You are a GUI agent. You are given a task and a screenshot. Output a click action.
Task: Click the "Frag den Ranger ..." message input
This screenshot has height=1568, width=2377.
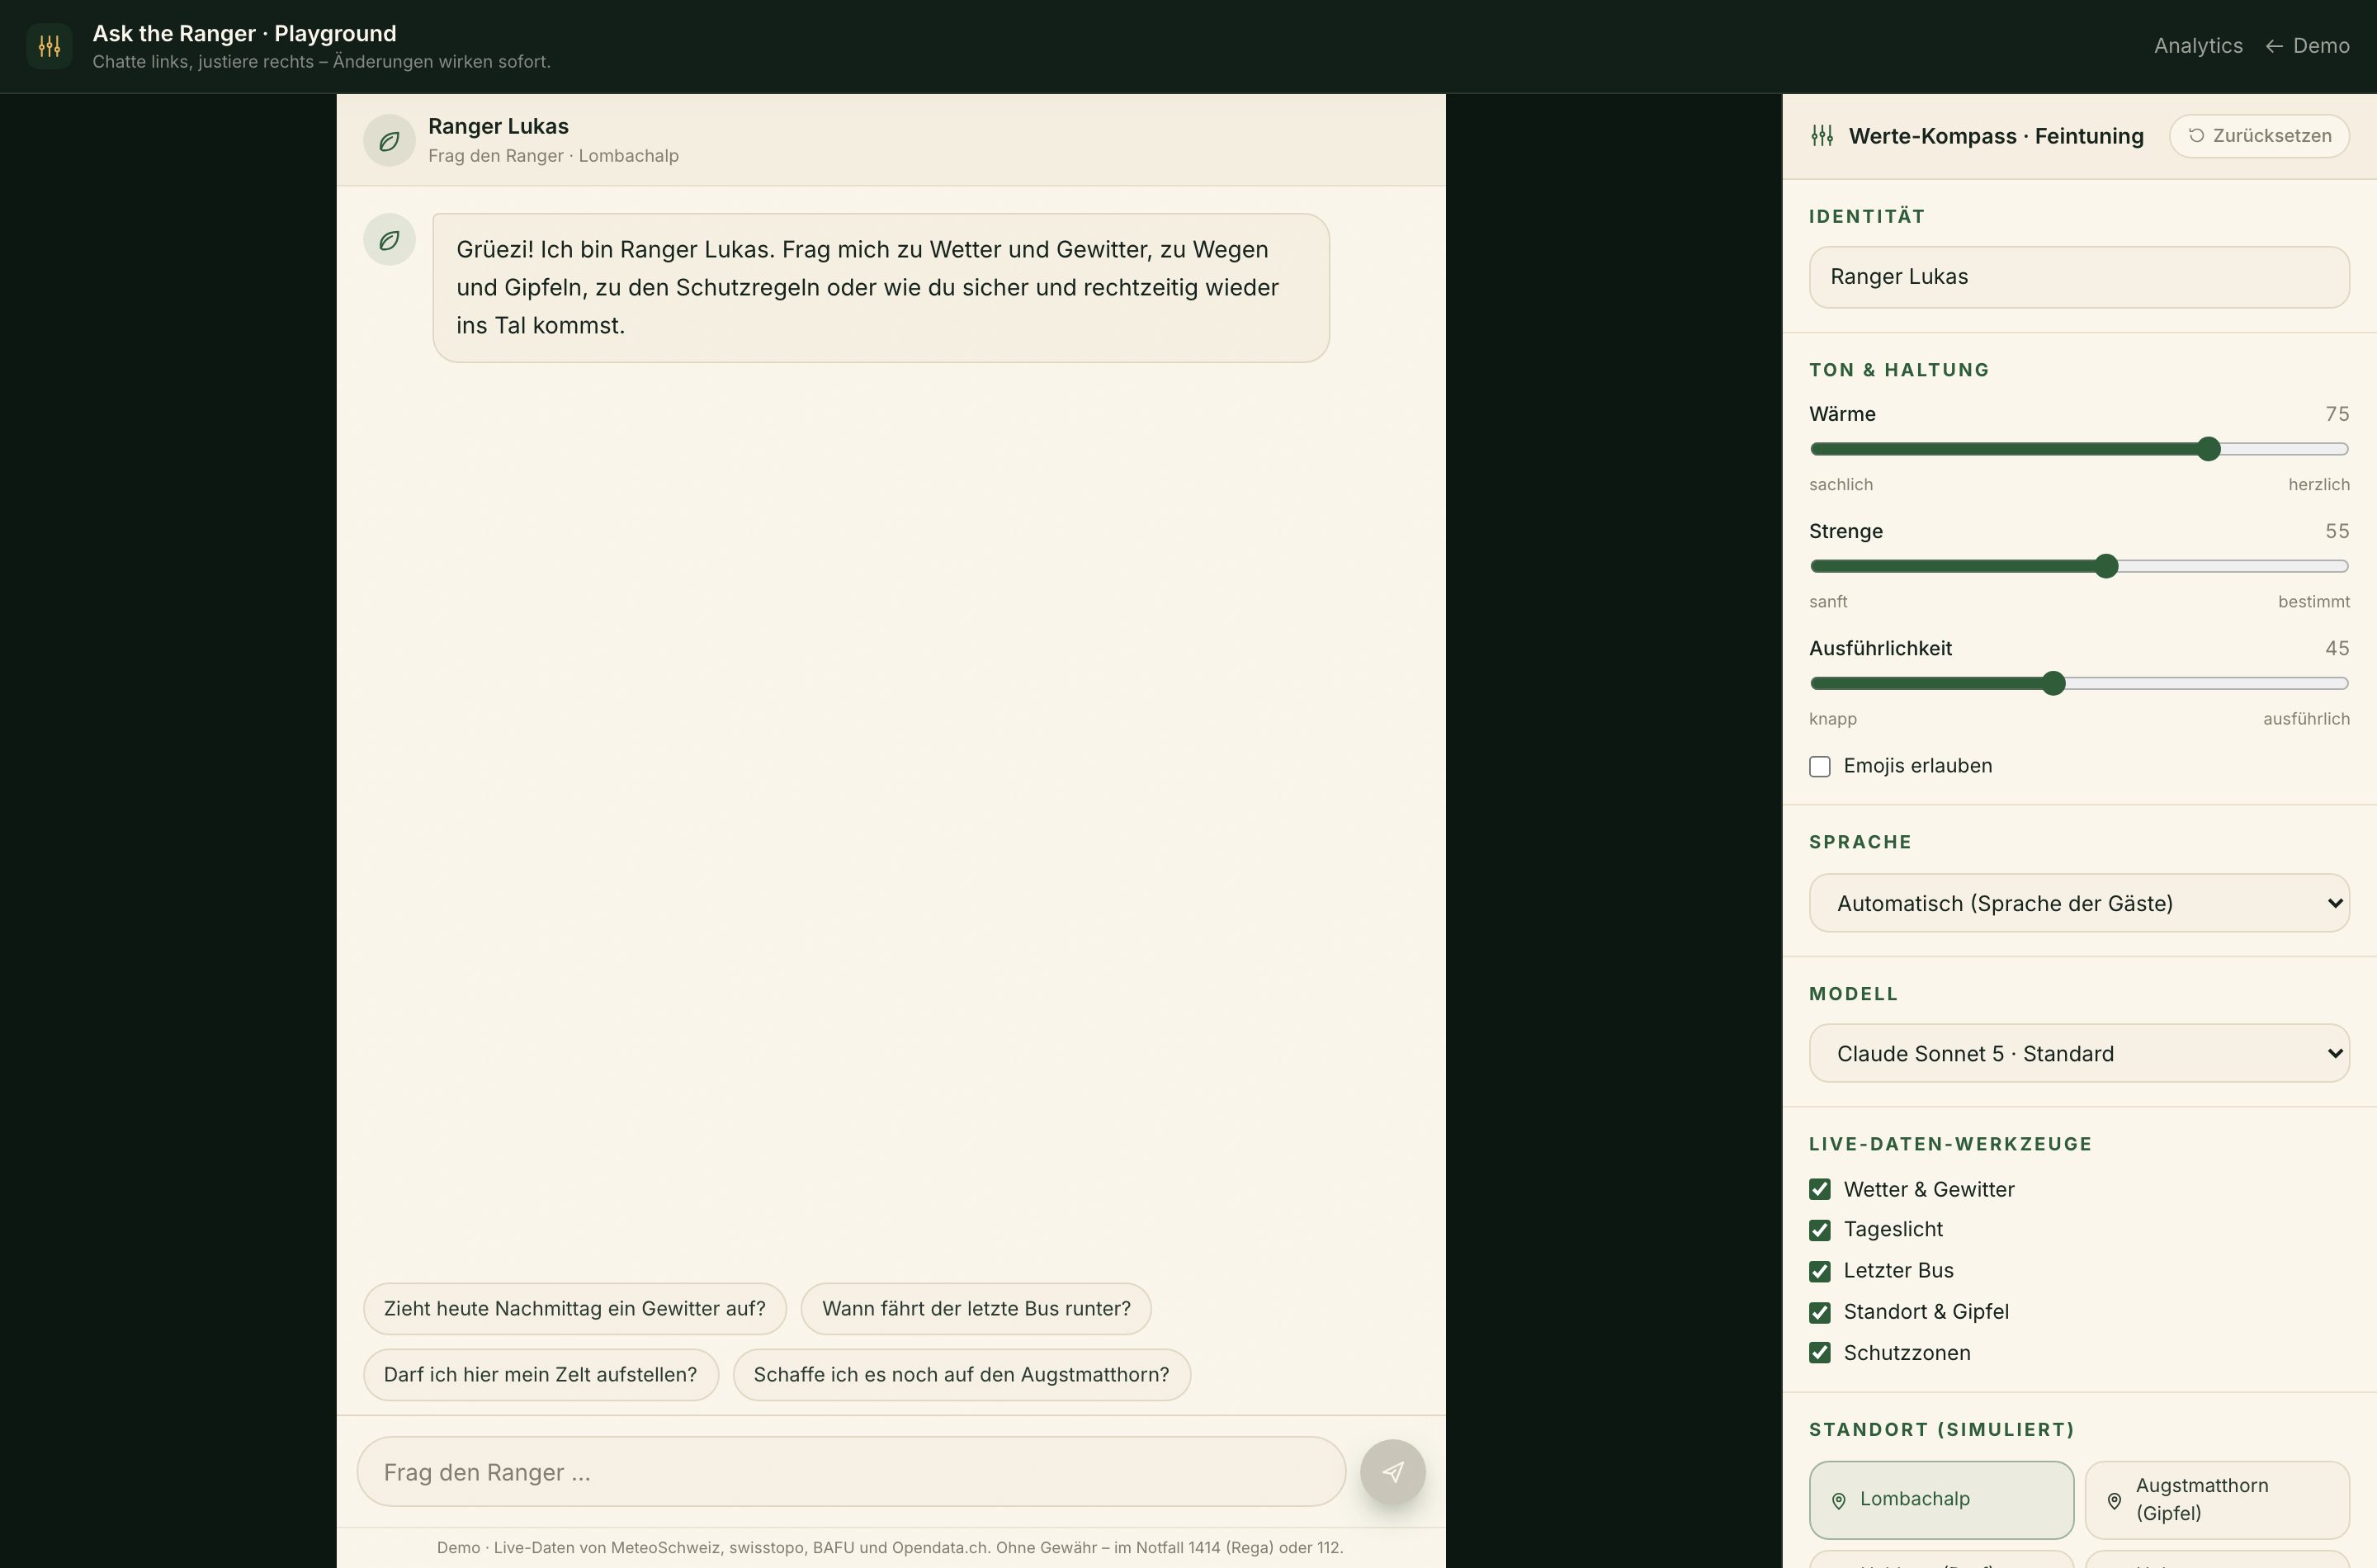point(851,1472)
